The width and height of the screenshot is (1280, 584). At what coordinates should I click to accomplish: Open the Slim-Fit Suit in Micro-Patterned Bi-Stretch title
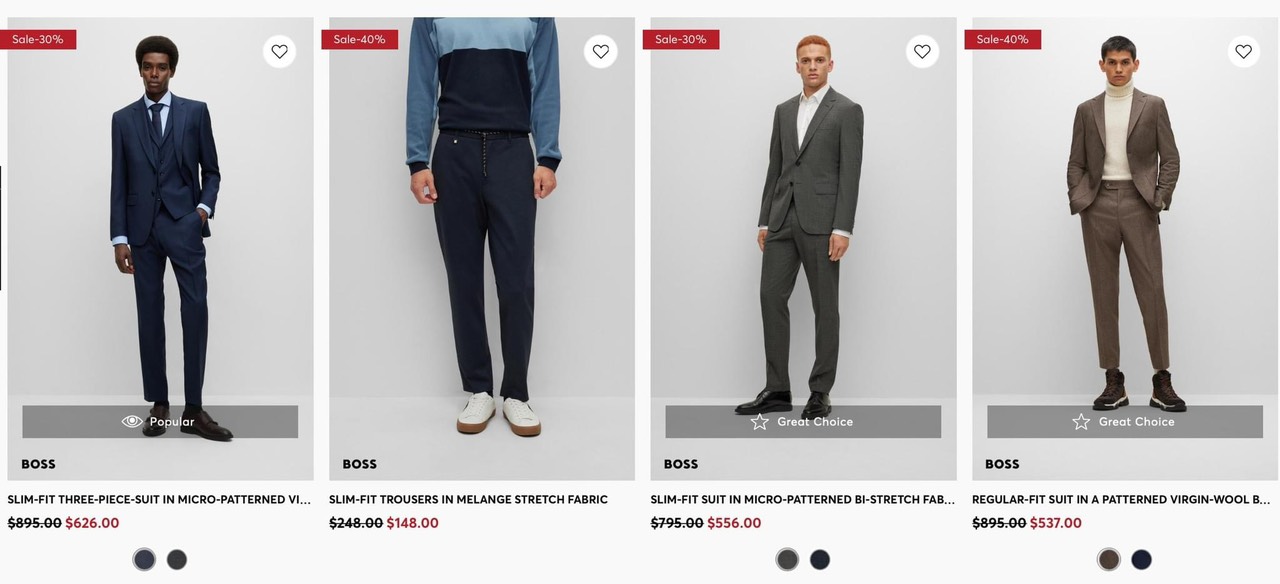click(802, 499)
